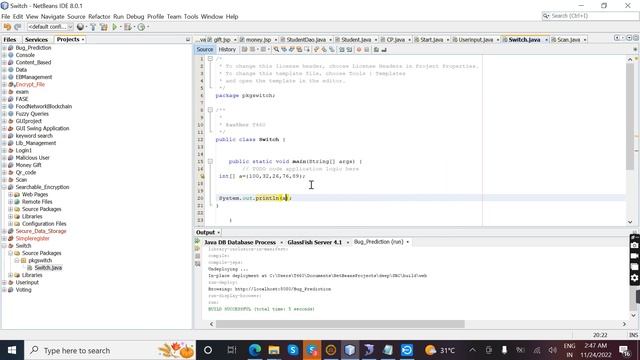Click the Clean and Build Project icon
The height and width of the screenshot is (360, 640).
[x=104, y=27]
